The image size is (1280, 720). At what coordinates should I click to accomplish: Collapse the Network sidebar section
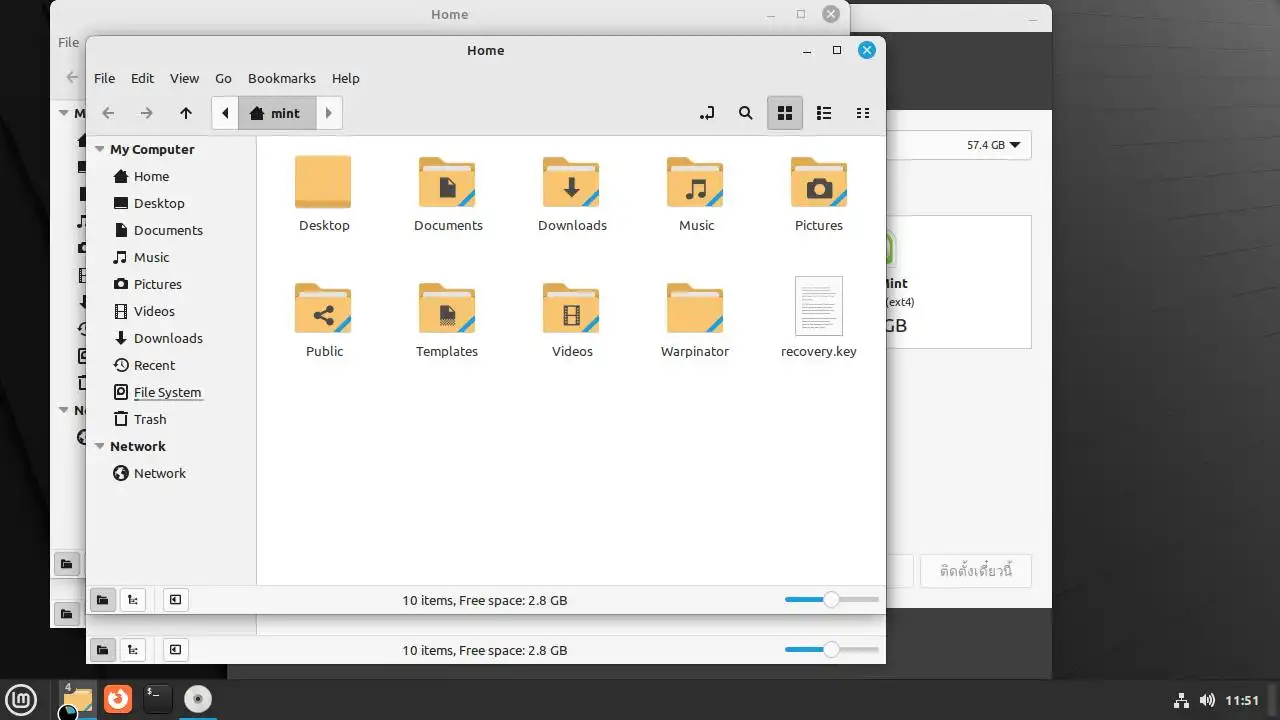(x=99, y=446)
